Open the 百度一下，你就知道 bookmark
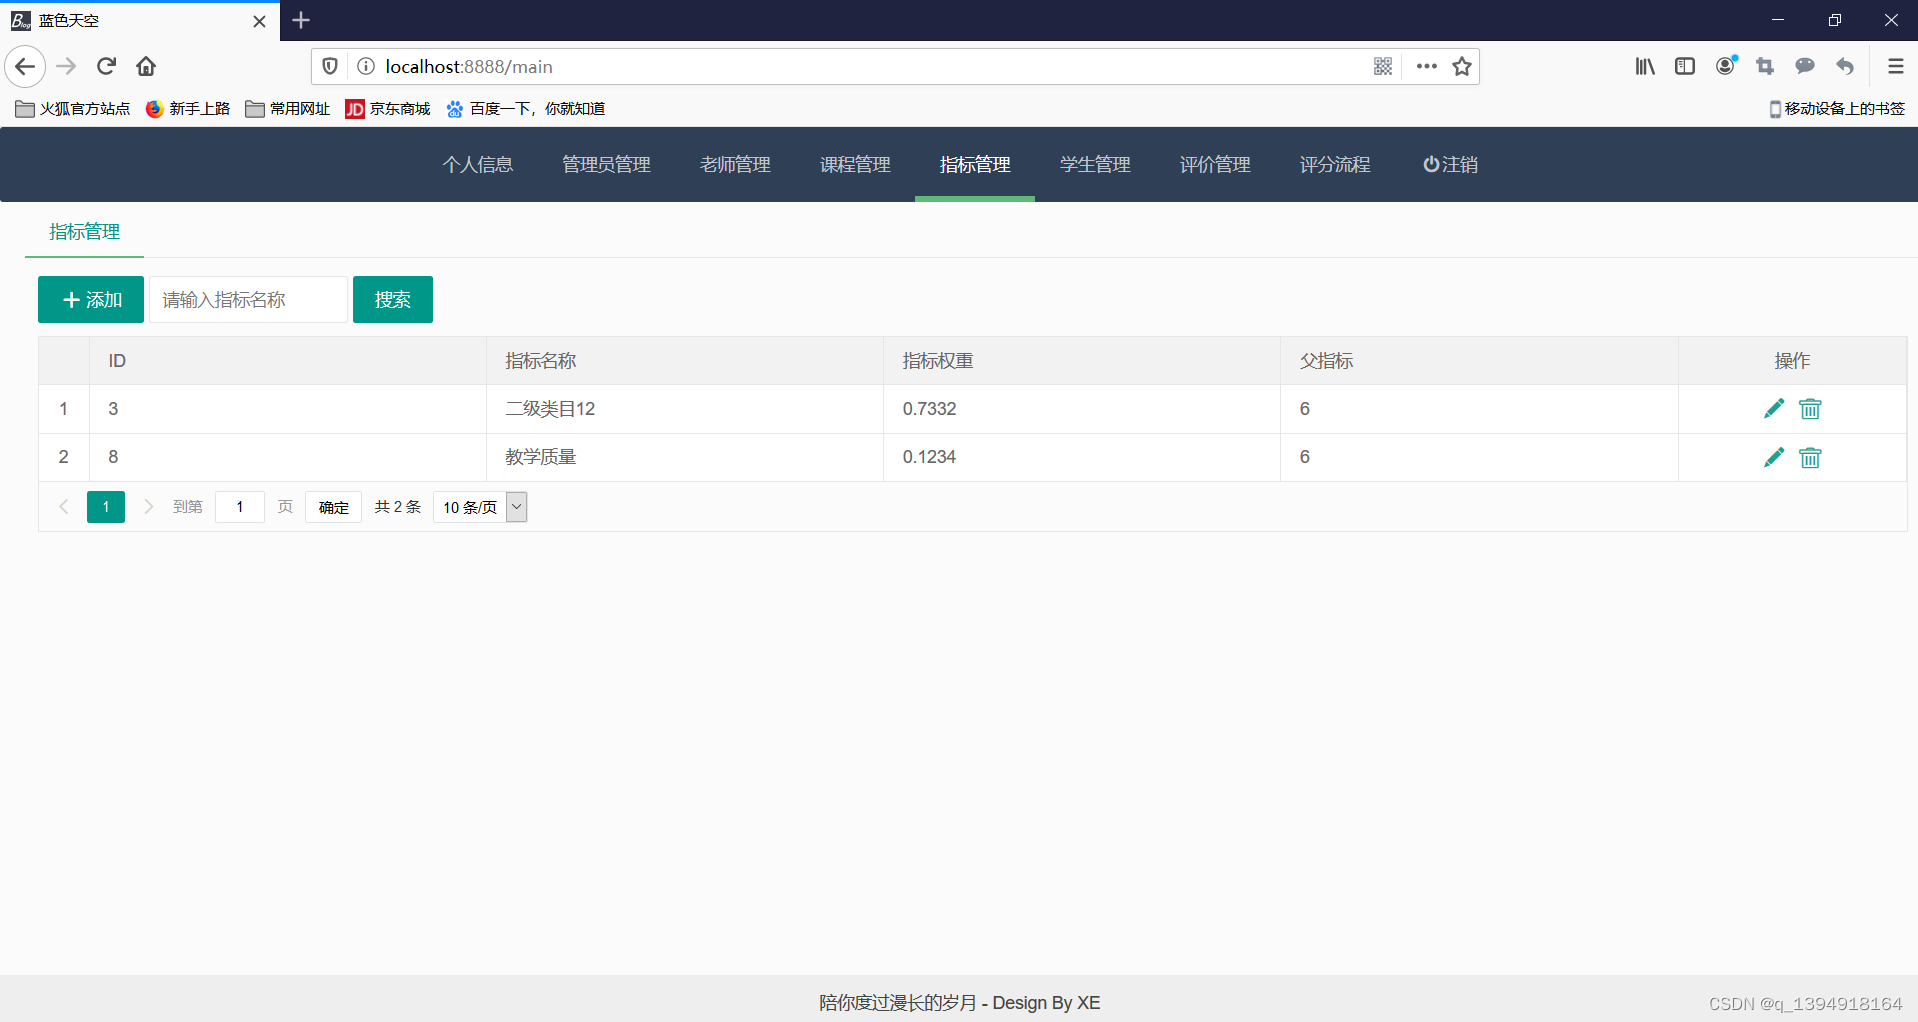The height and width of the screenshot is (1022, 1918). point(526,109)
